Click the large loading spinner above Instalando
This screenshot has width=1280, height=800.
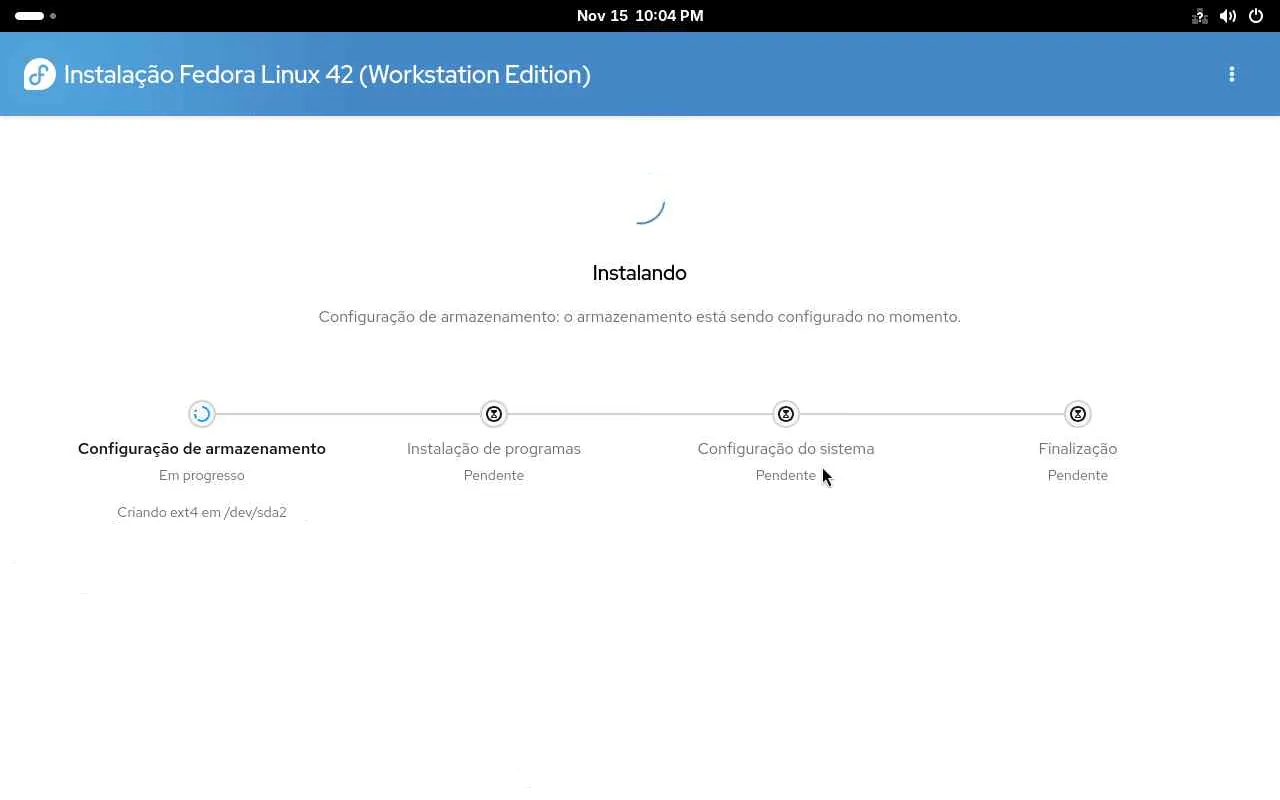coord(640,199)
